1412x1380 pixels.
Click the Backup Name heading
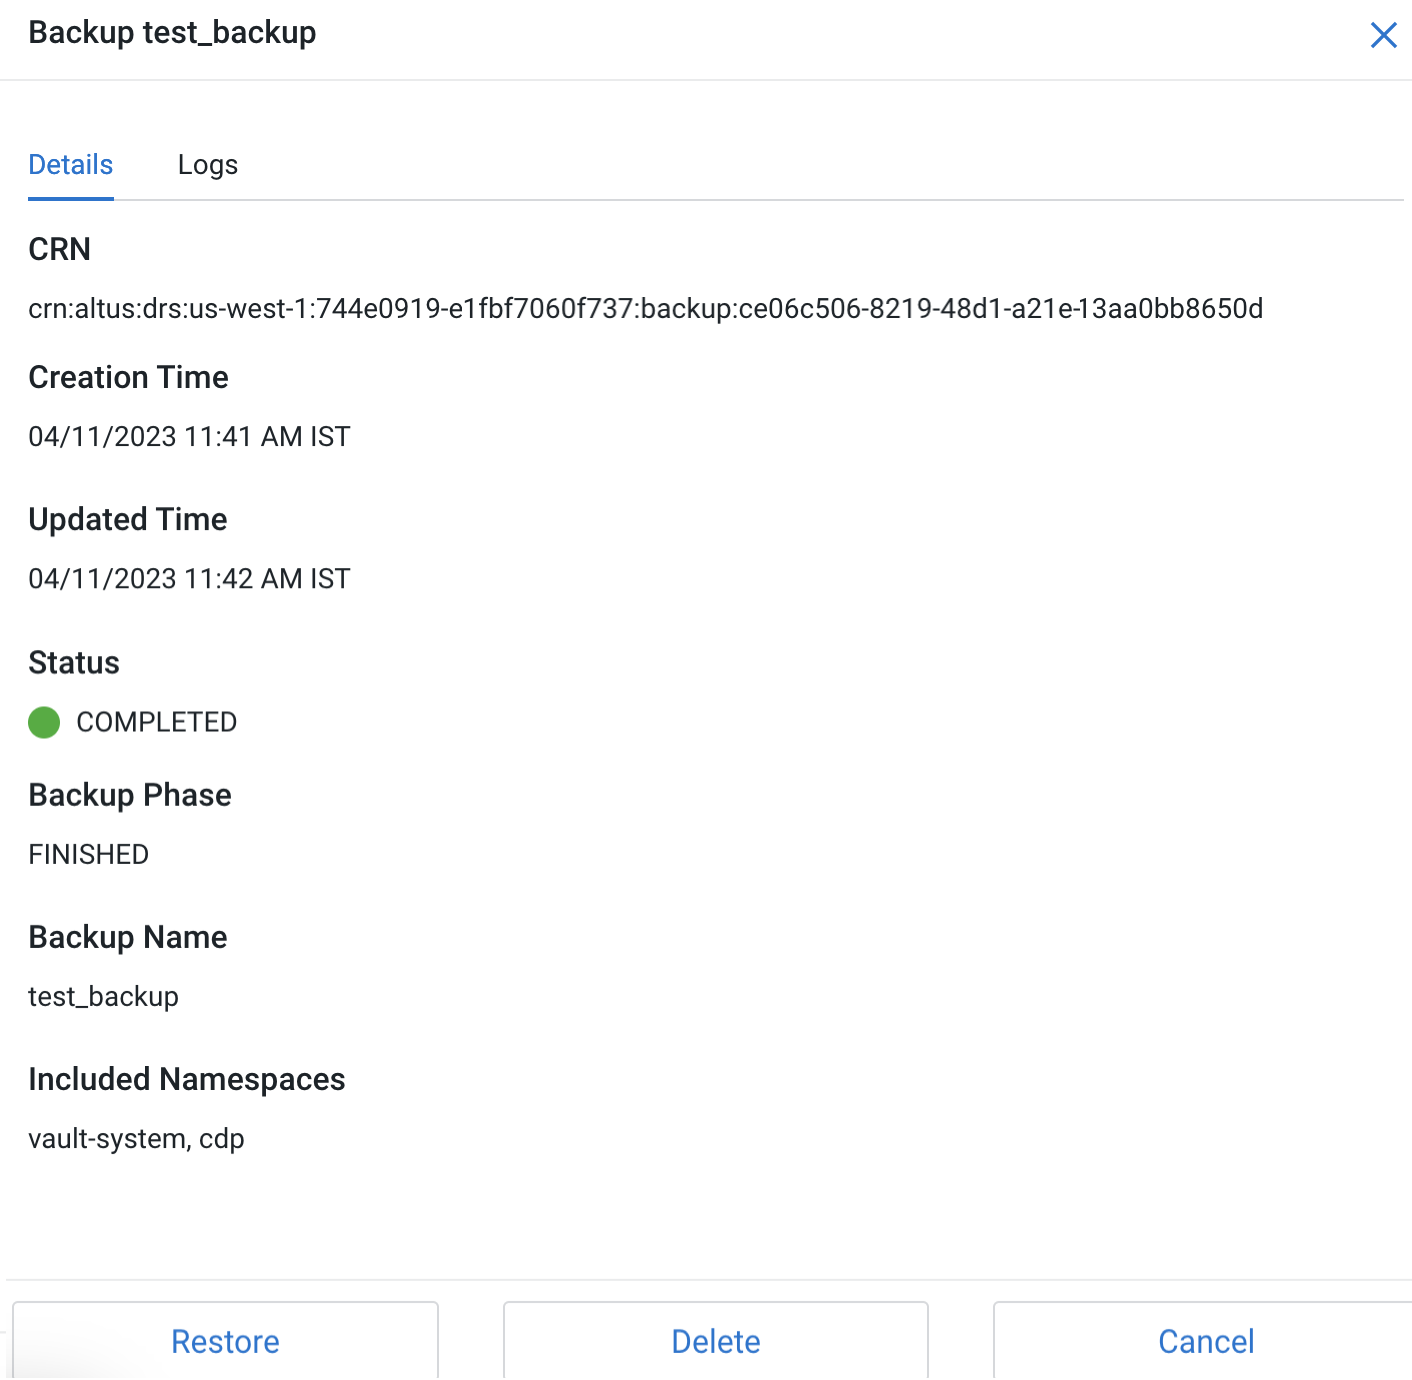pos(127,937)
